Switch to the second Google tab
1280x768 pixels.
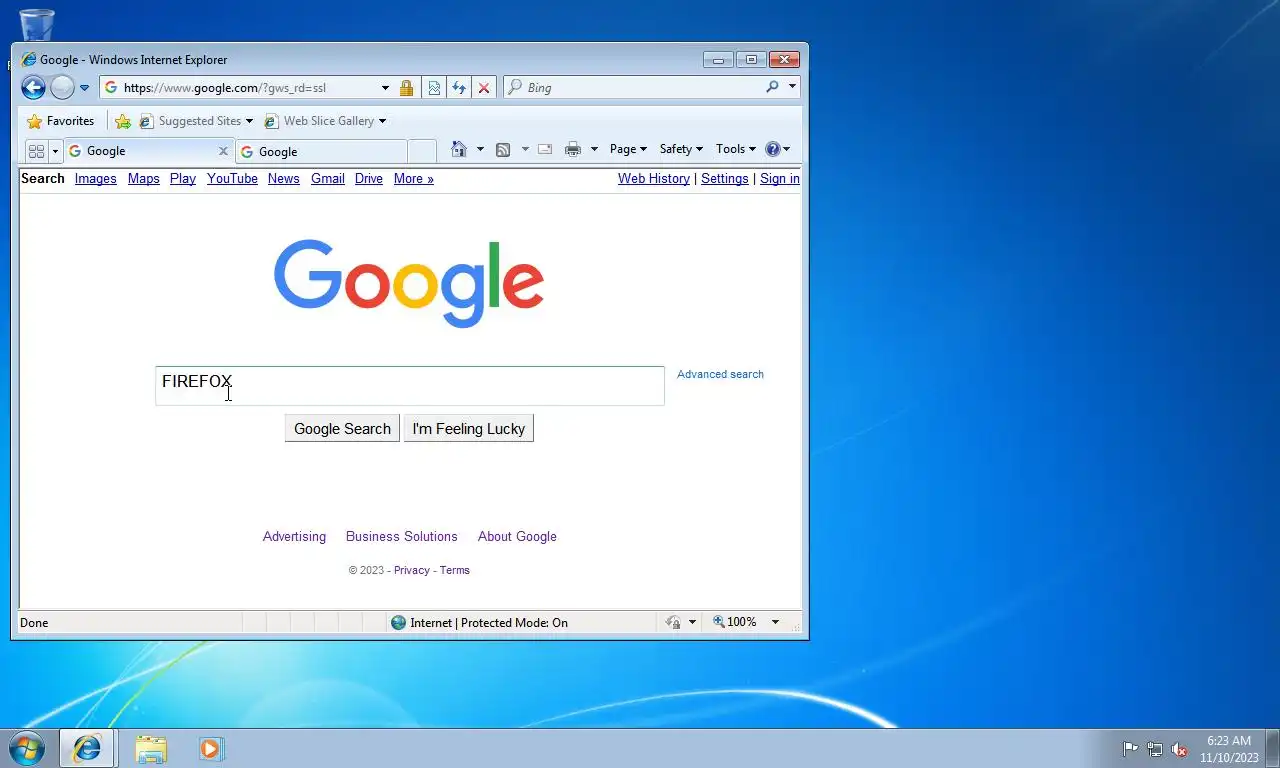[x=322, y=152]
